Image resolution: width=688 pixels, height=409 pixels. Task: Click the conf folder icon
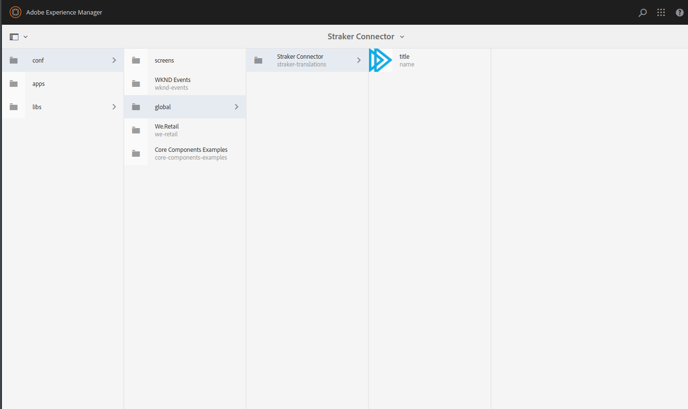[14, 60]
